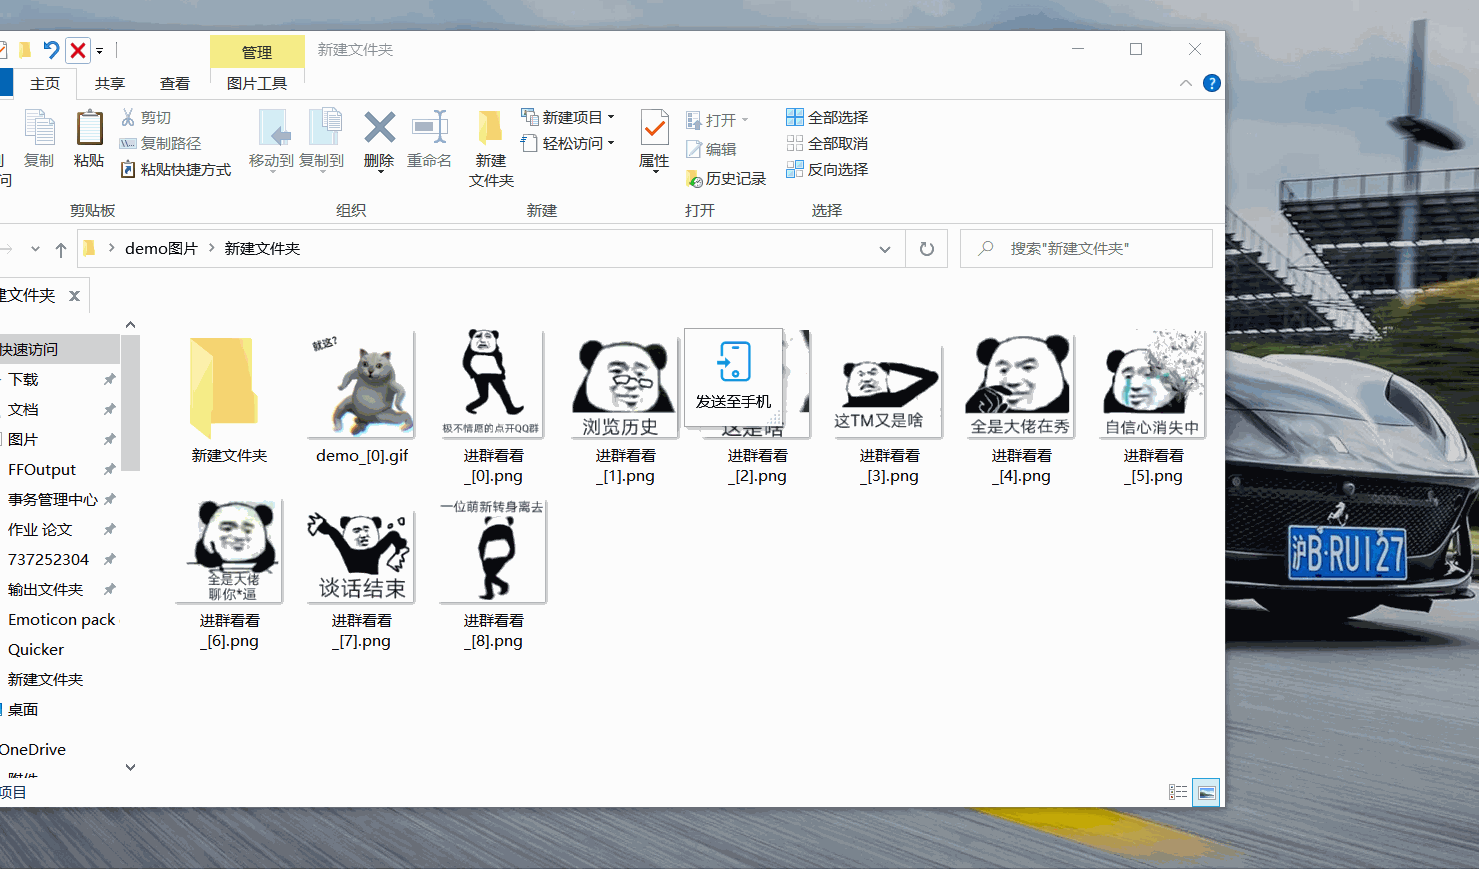Click Invert selection (反向选择)
The width and height of the screenshot is (1479, 869).
pos(827,170)
